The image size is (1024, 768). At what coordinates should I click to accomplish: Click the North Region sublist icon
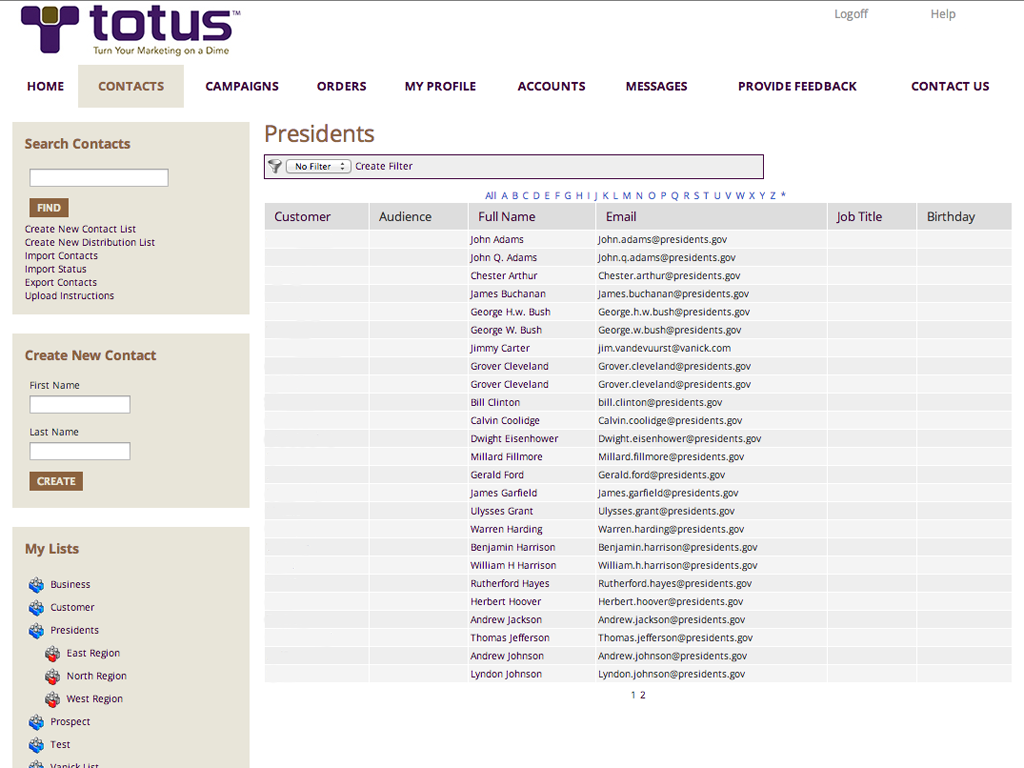pos(53,677)
